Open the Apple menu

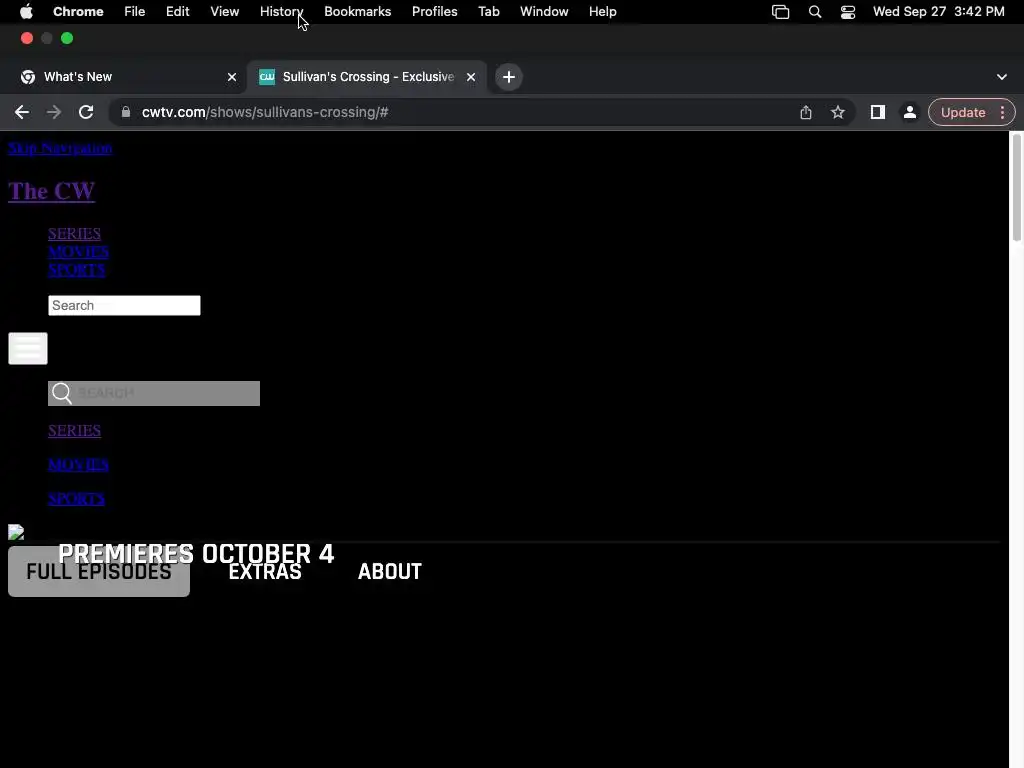click(x=26, y=12)
